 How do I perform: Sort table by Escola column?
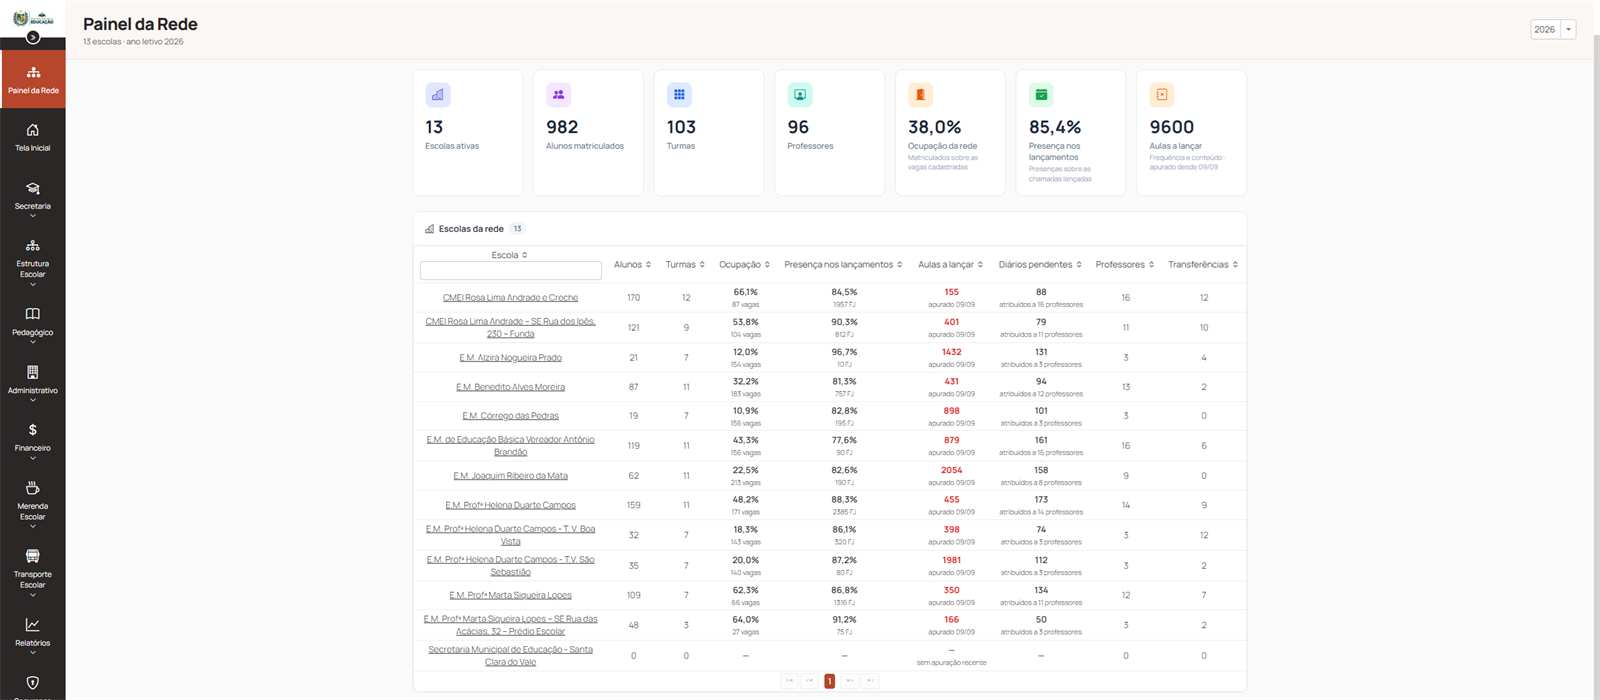pos(510,255)
